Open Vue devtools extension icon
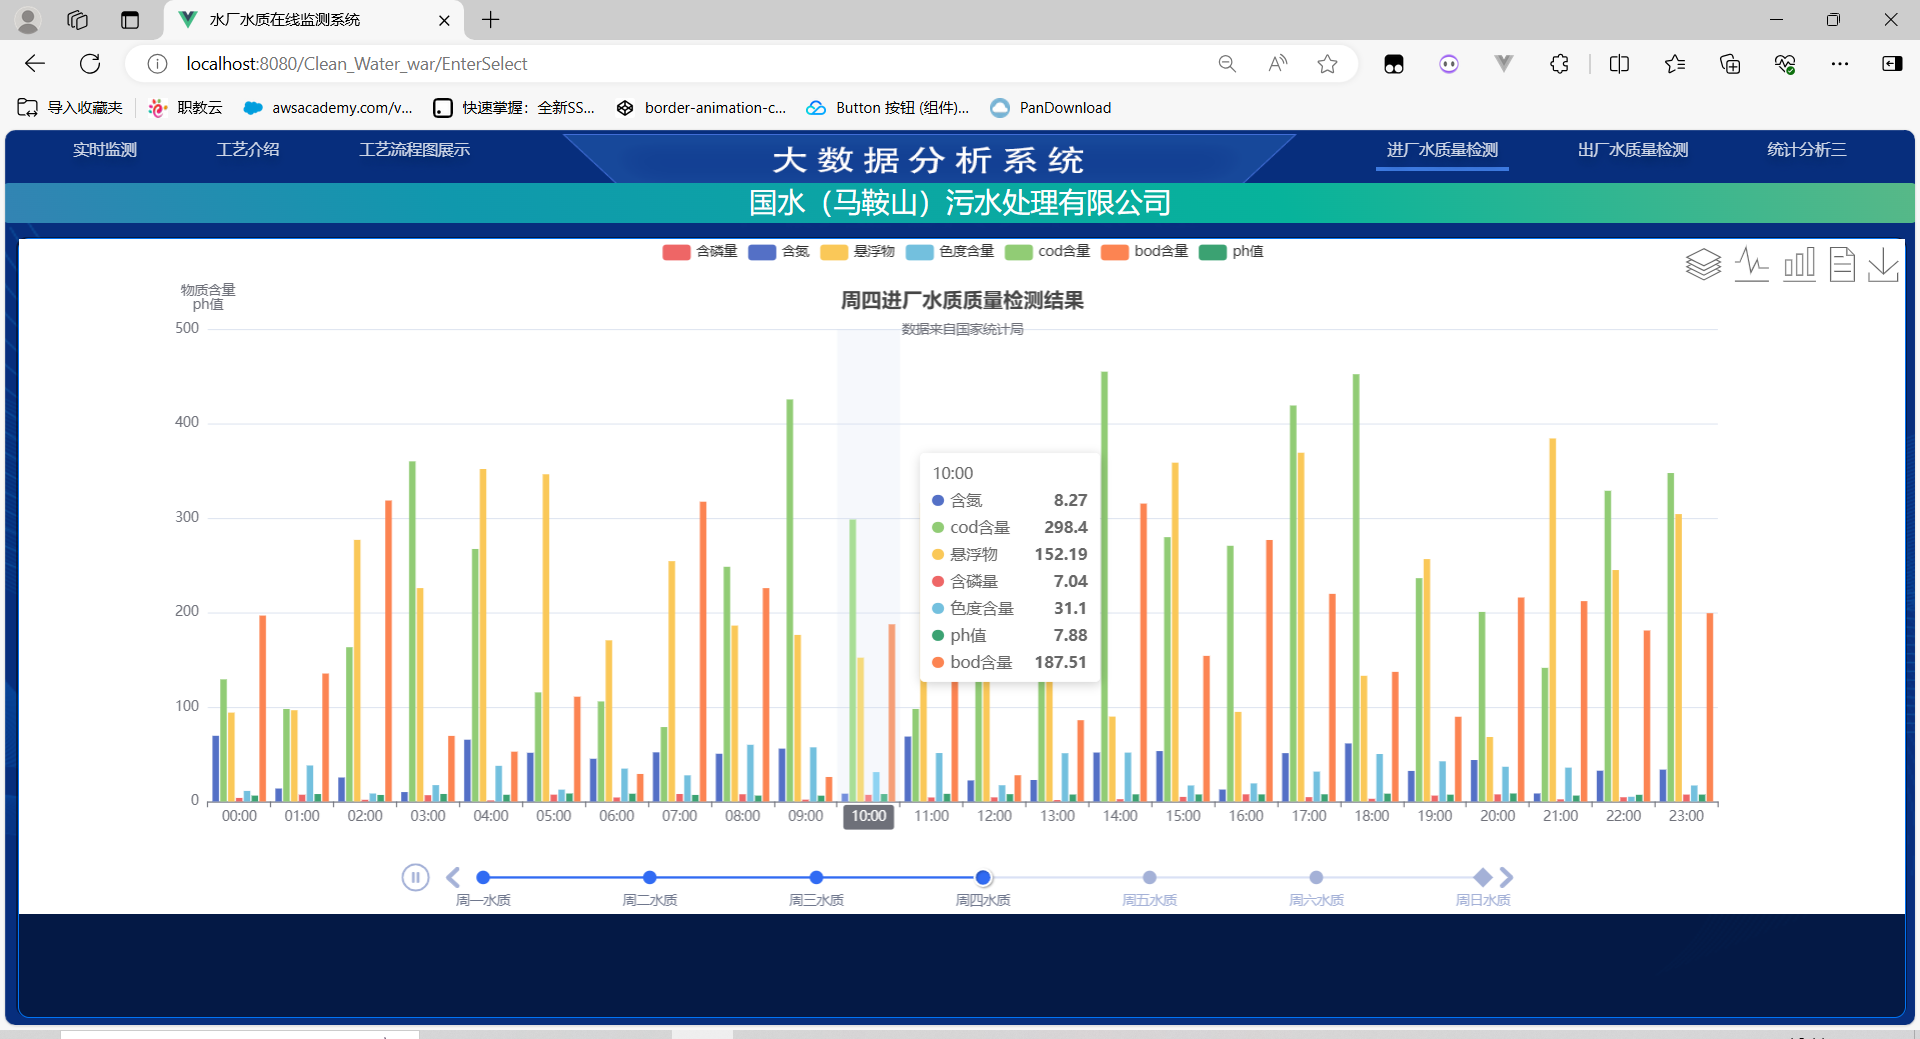This screenshot has width=1920, height=1039. click(x=1503, y=64)
